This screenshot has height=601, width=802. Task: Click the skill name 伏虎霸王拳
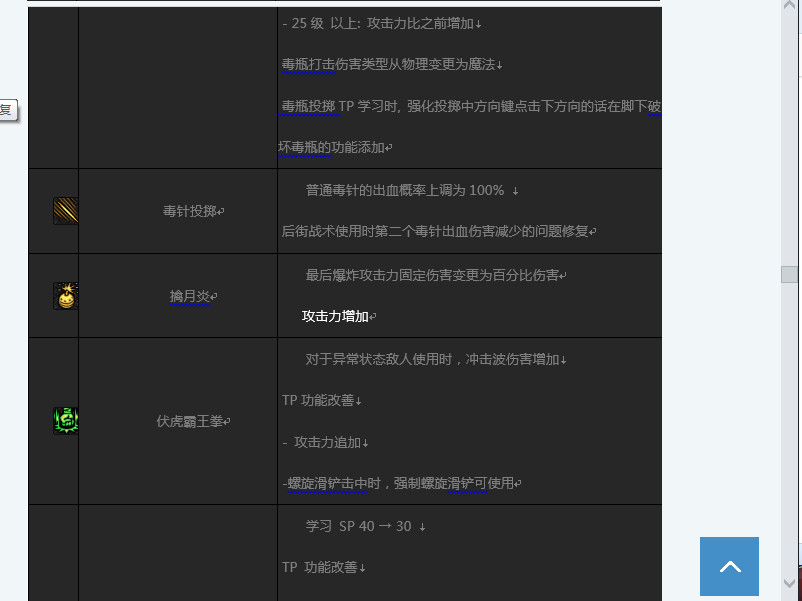tap(190, 421)
